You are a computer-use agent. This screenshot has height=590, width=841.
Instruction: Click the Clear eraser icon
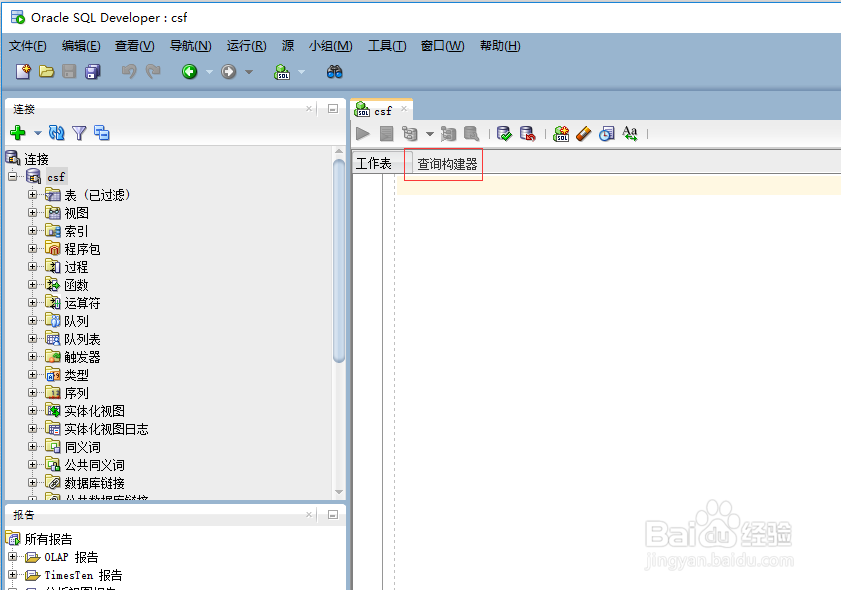pos(584,134)
